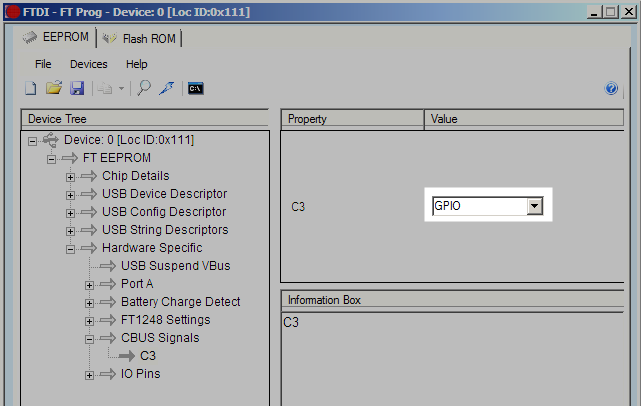This screenshot has height=406, width=641.
Task: Program devices with the lightning bolt icon
Action: click(x=167, y=88)
